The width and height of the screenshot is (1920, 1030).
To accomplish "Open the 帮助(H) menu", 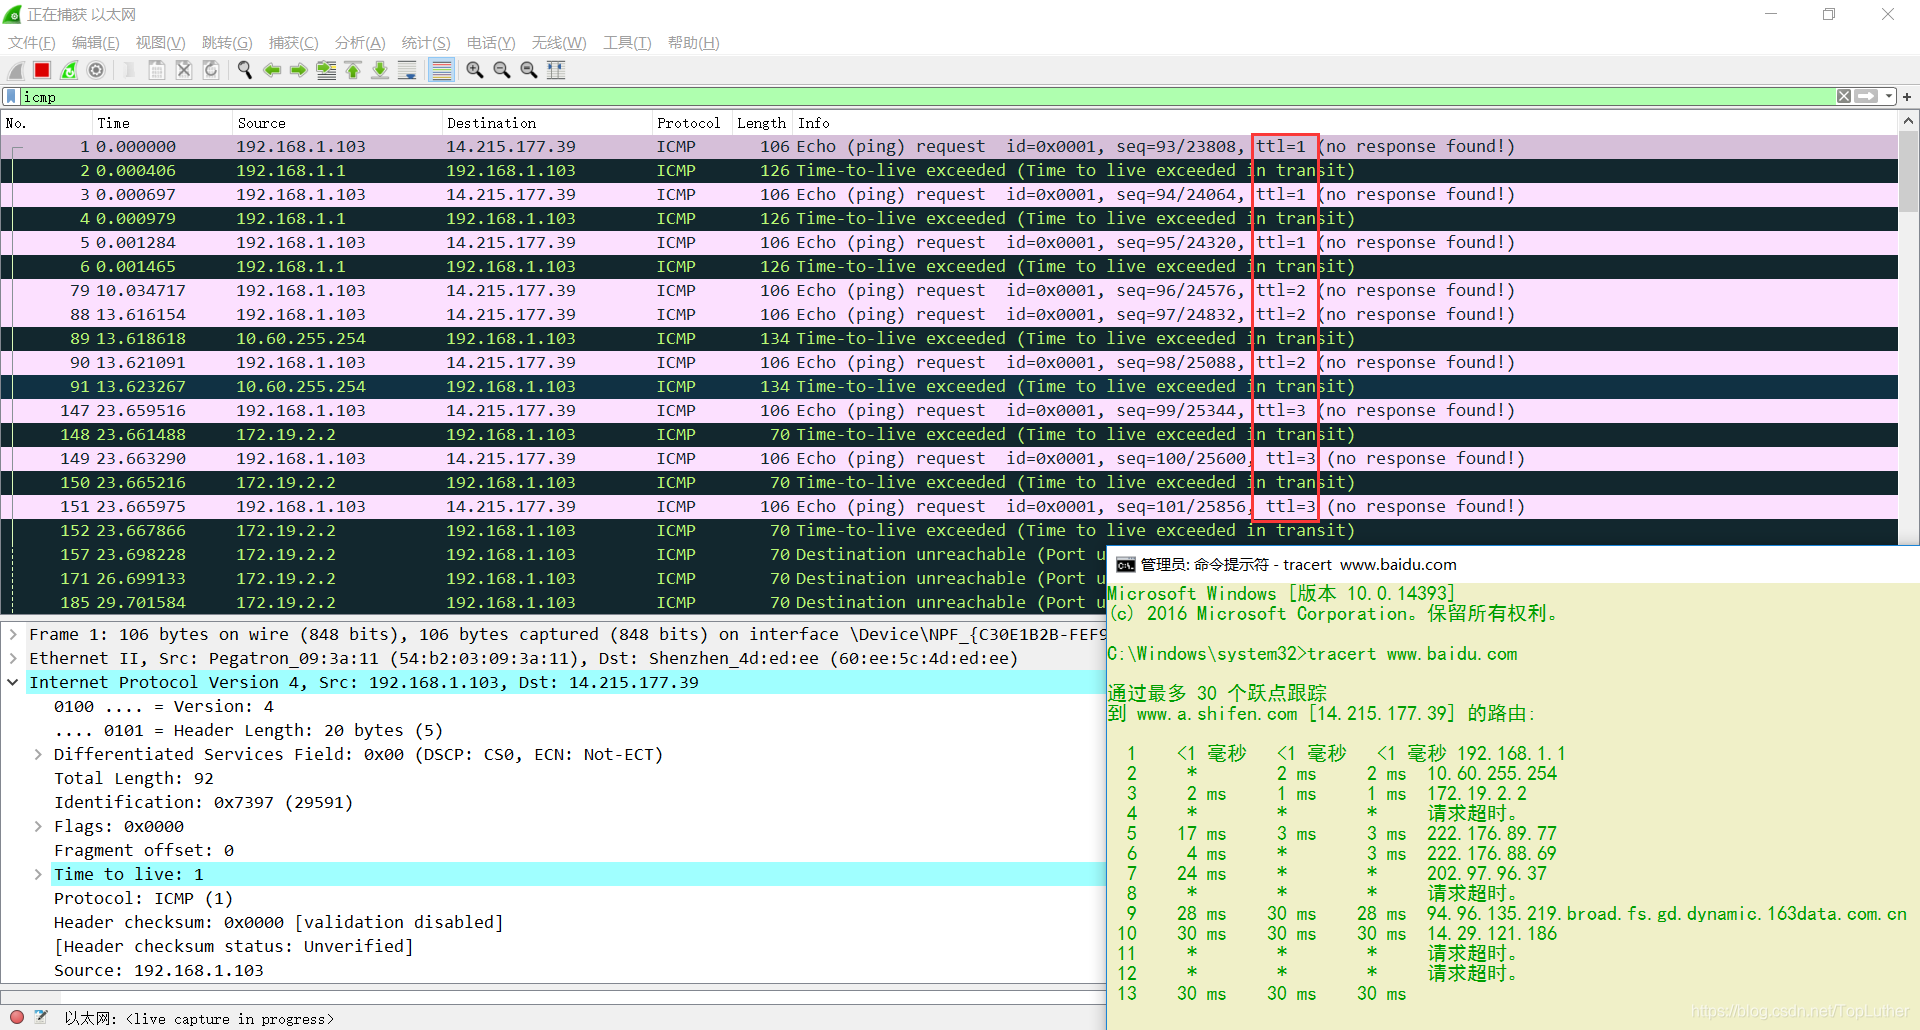I will pos(694,43).
